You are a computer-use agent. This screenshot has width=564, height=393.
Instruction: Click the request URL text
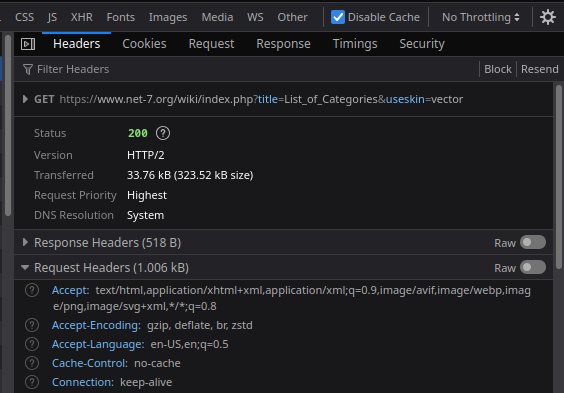(261, 99)
